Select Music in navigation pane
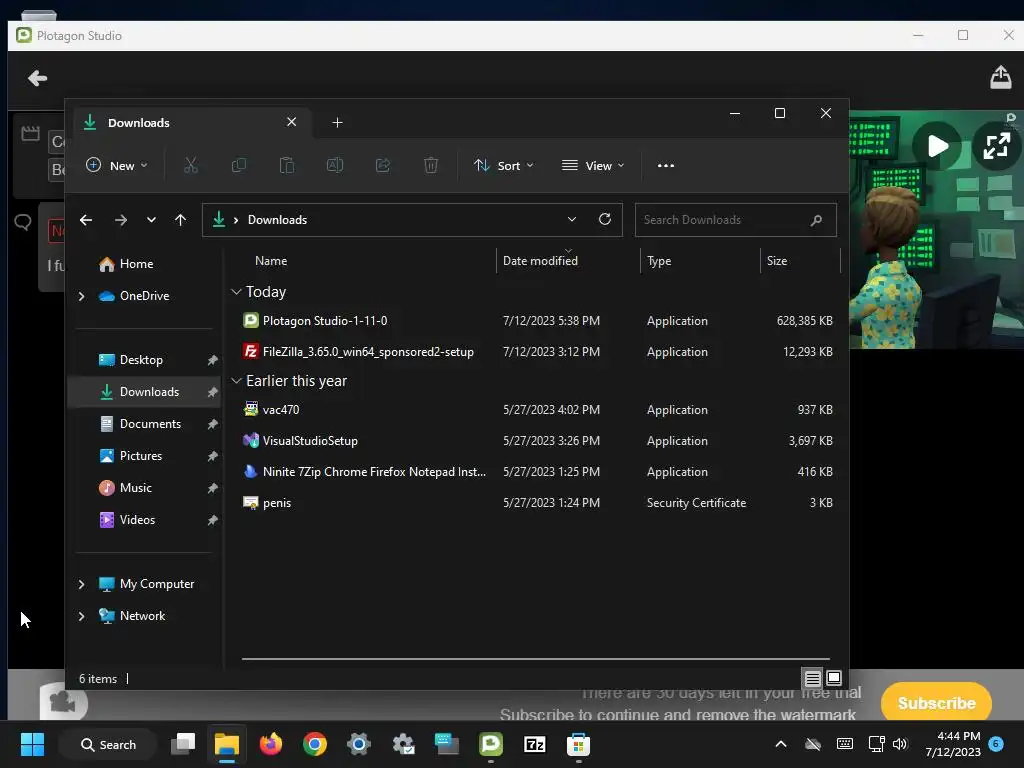 (x=145, y=488)
